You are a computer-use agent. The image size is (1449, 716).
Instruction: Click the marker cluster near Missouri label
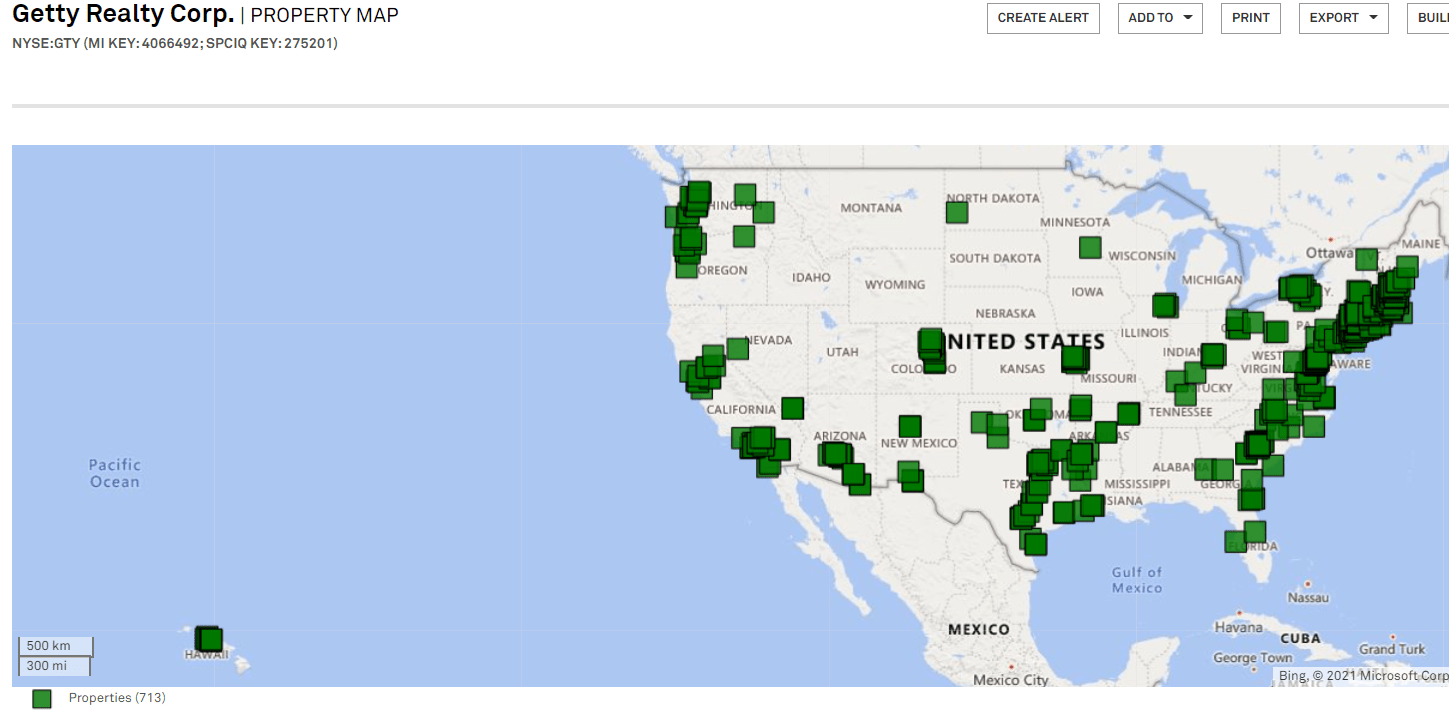point(1075,358)
